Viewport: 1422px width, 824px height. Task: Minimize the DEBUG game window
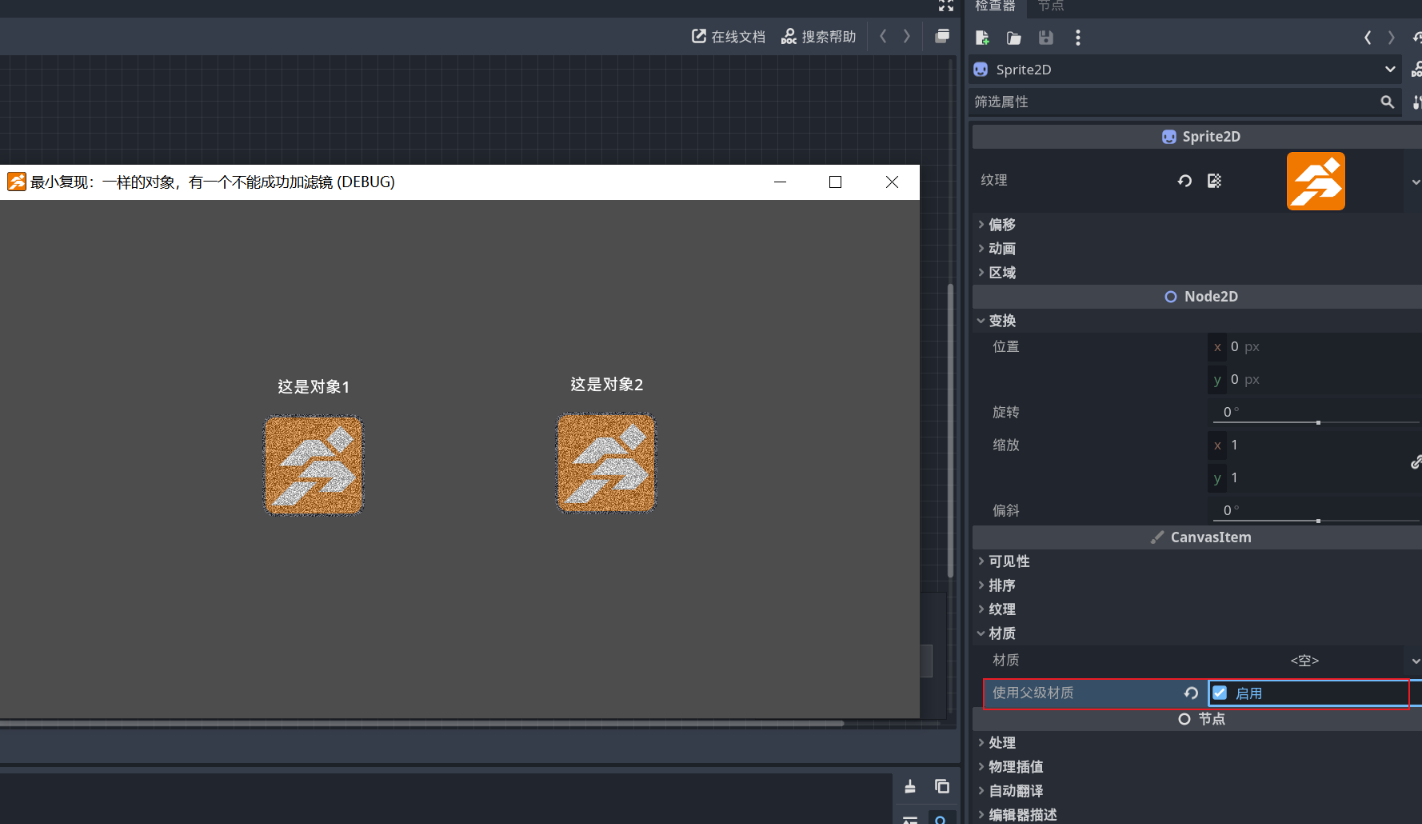[x=780, y=182]
